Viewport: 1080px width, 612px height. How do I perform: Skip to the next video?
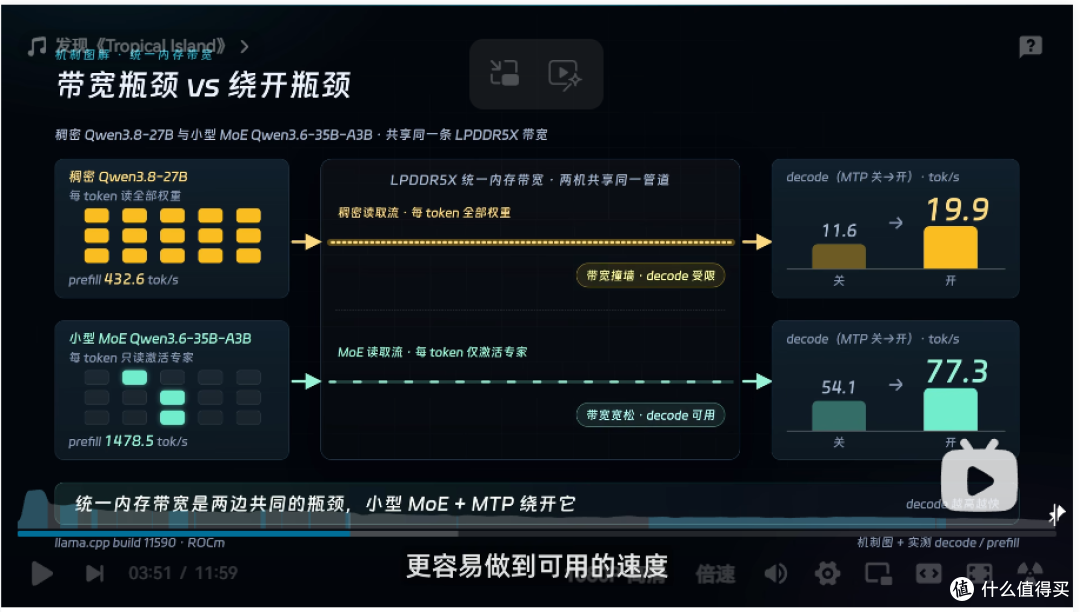94,573
